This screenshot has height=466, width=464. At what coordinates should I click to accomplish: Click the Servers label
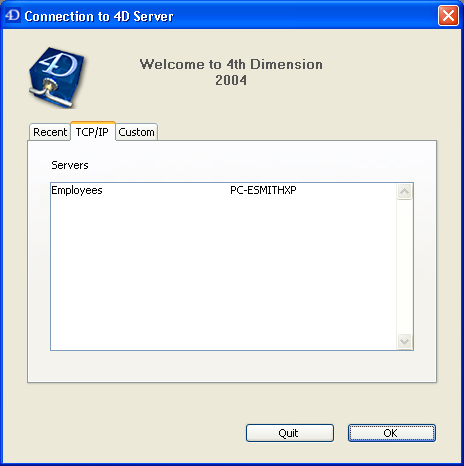pyautogui.click(x=70, y=165)
